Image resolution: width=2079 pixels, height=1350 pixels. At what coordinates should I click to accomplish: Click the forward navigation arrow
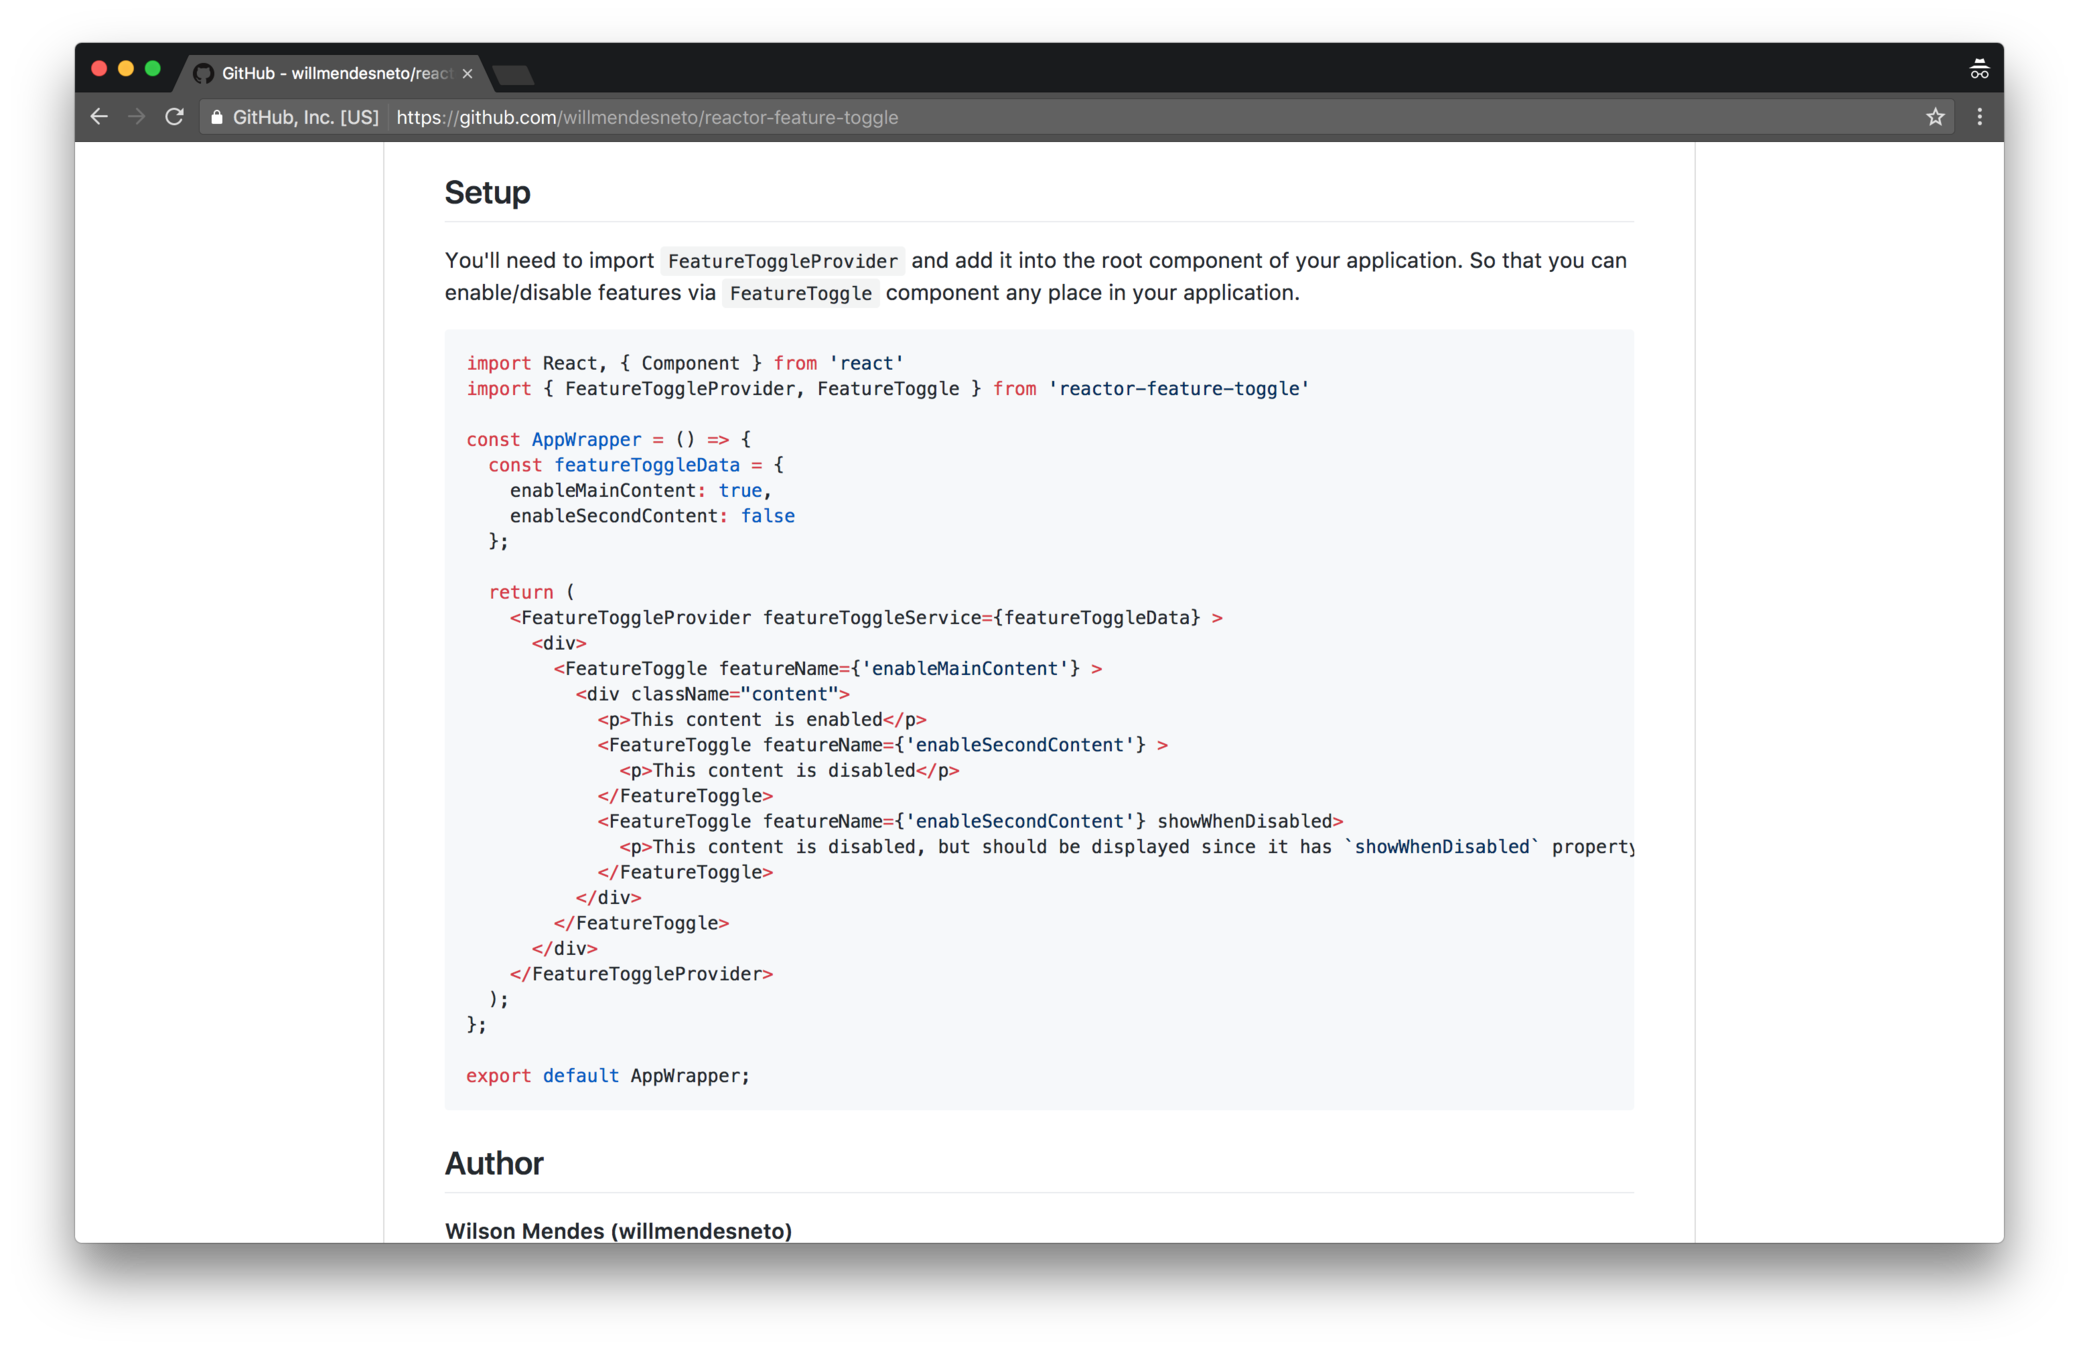pos(136,117)
